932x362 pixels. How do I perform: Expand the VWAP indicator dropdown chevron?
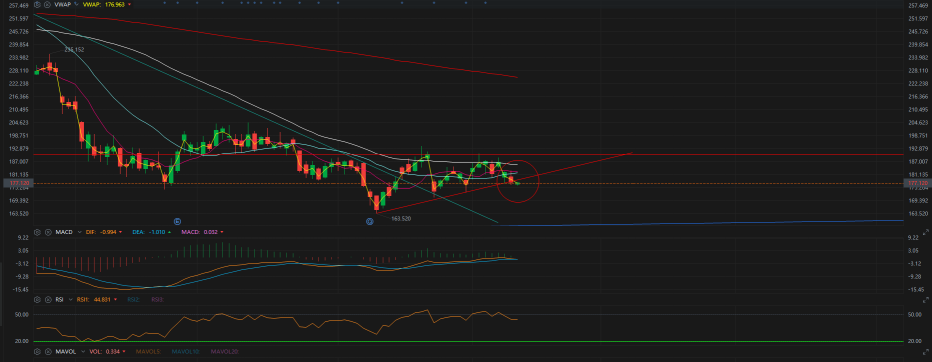(x=76, y=4)
